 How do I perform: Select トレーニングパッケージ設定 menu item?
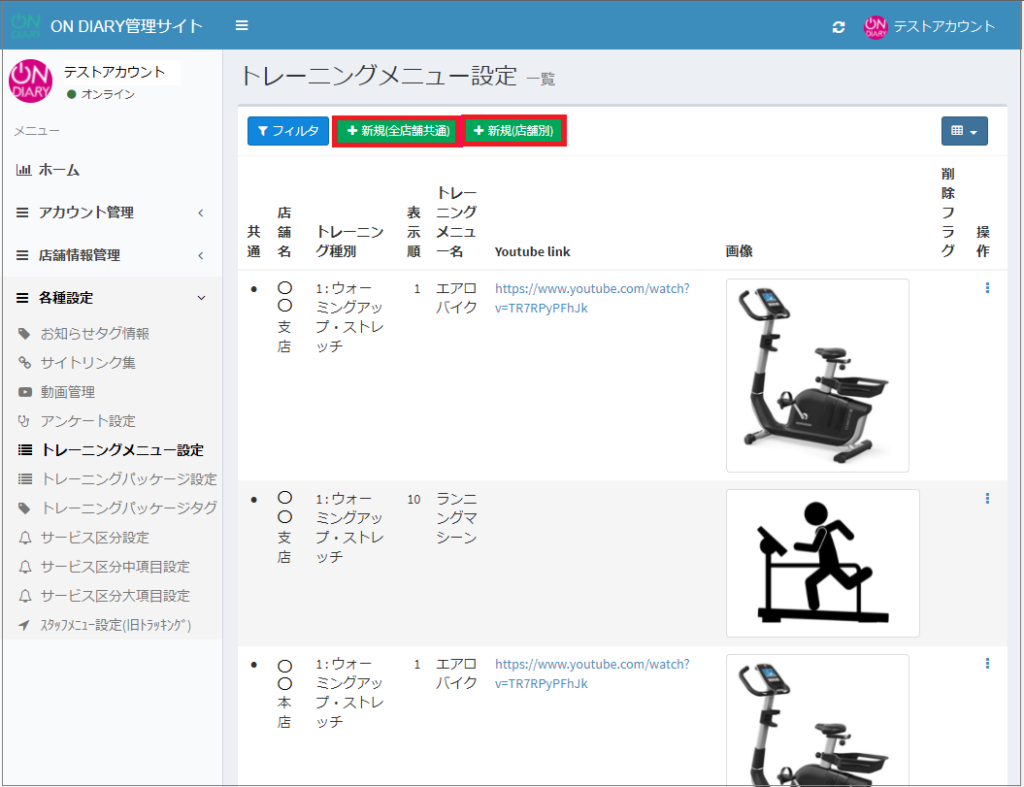[128, 479]
